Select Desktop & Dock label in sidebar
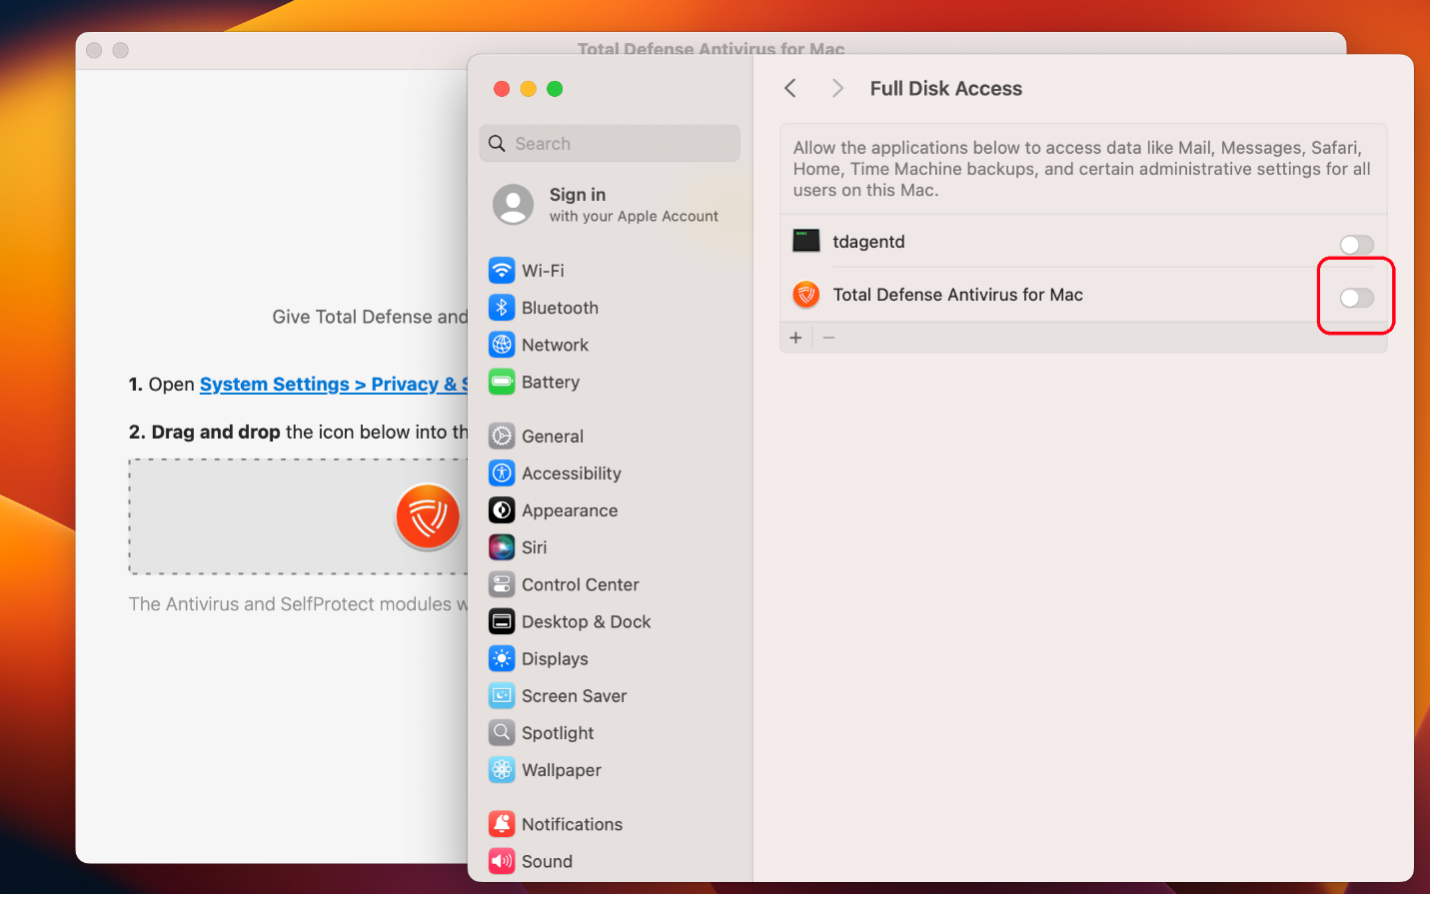The width and height of the screenshot is (1430, 898). click(586, 621)
